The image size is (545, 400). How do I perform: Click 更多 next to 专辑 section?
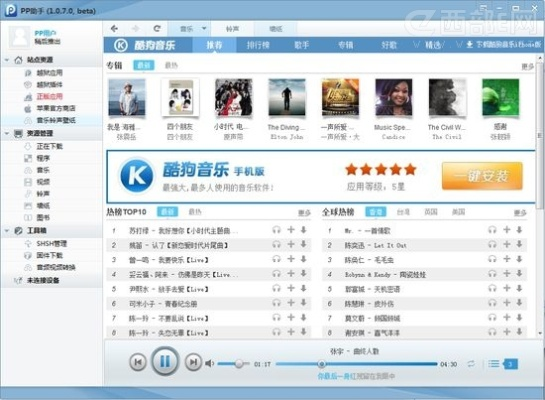[527, 67]
